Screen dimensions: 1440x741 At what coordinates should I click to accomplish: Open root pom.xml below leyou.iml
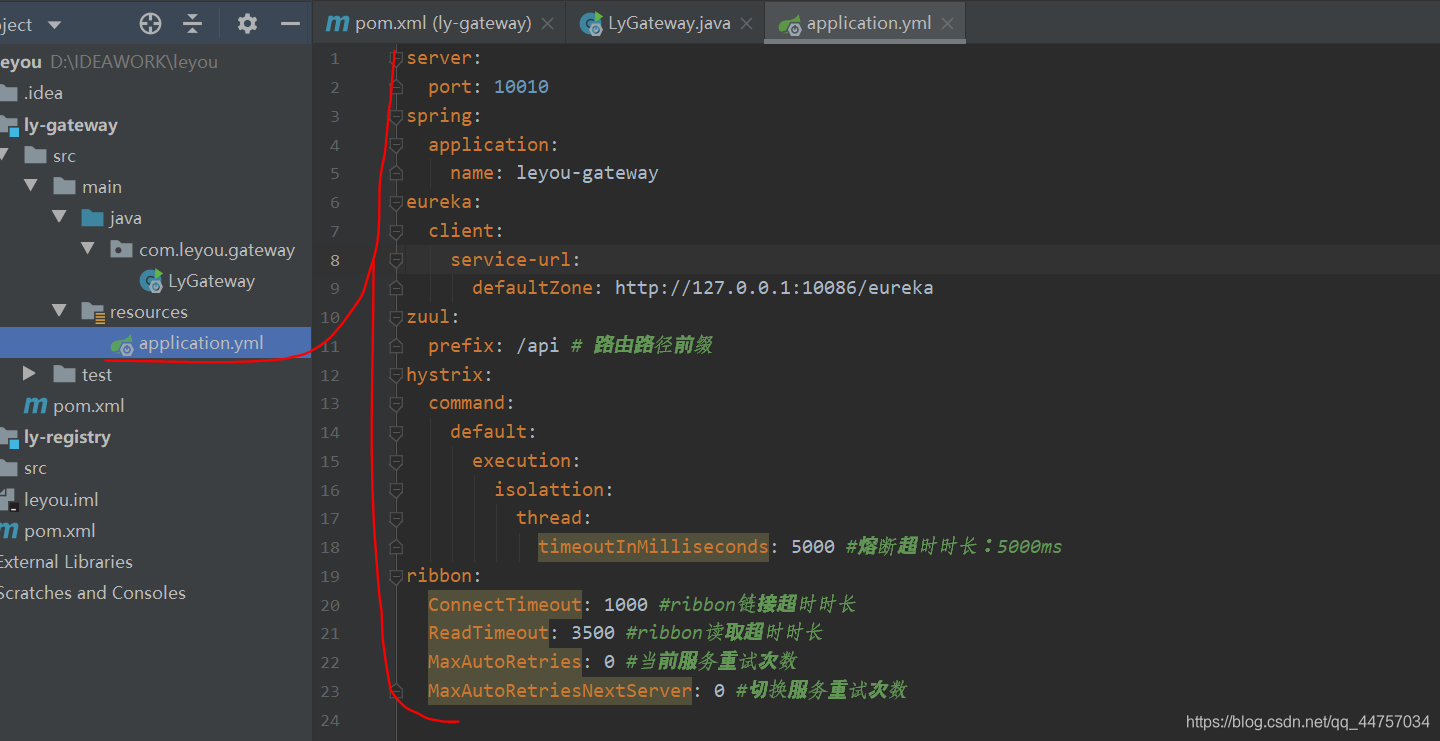tap(60, 531)
